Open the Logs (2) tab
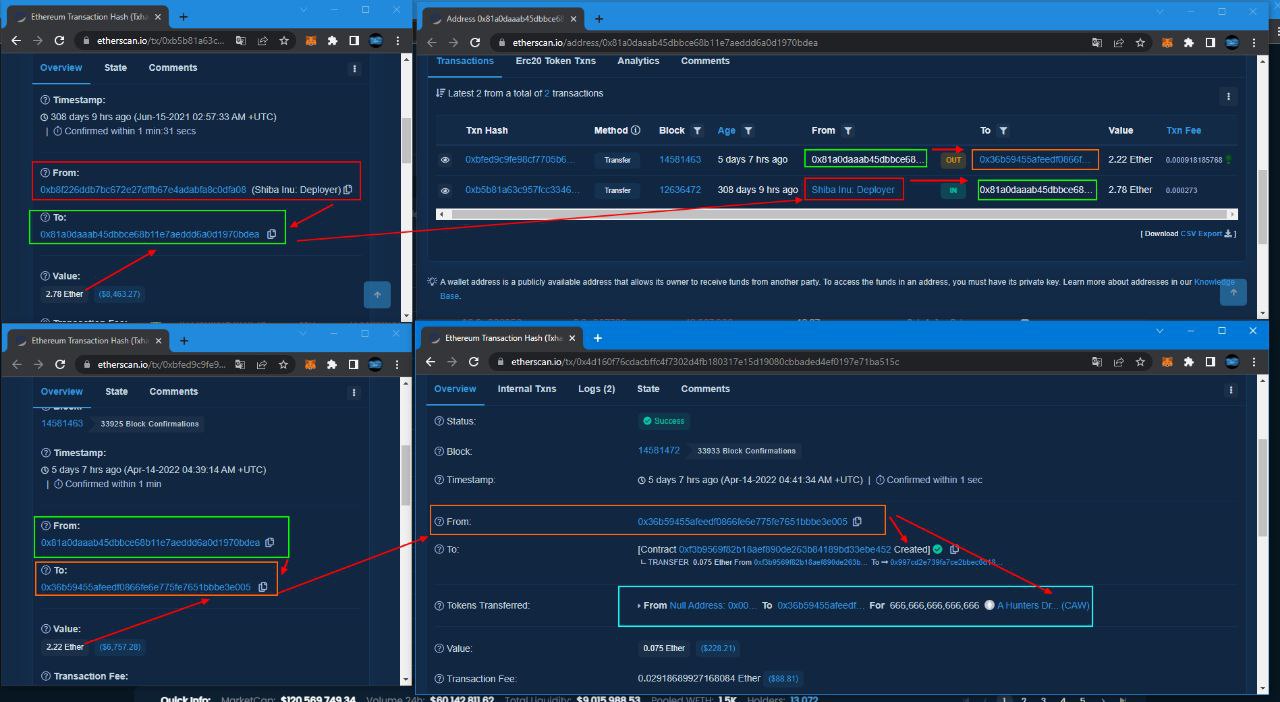 (x=596, y=389)
